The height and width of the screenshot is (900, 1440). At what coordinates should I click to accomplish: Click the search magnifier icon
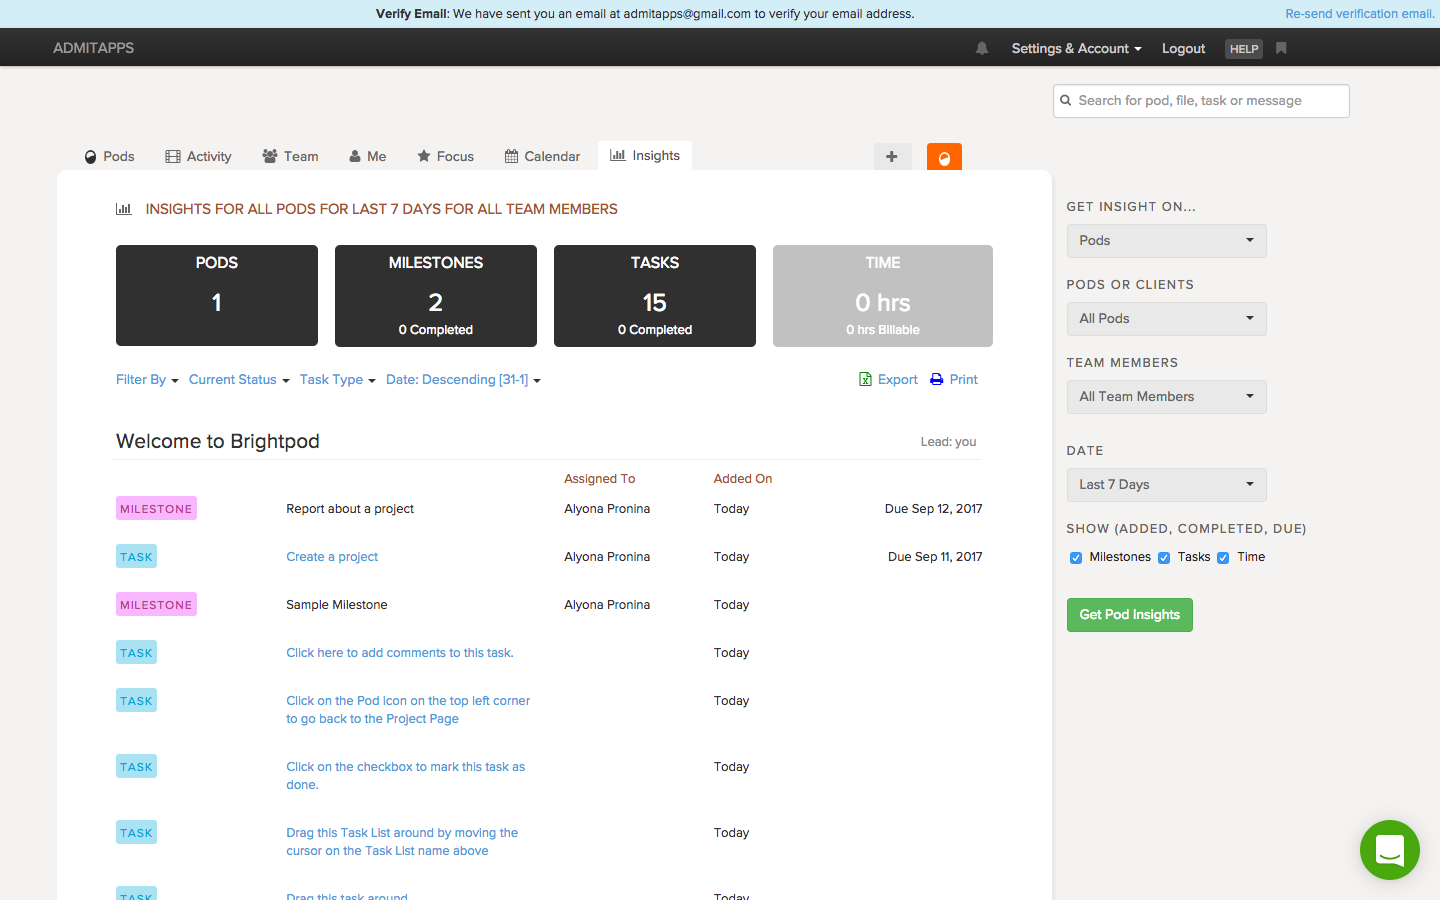[x=1066, y=100]
